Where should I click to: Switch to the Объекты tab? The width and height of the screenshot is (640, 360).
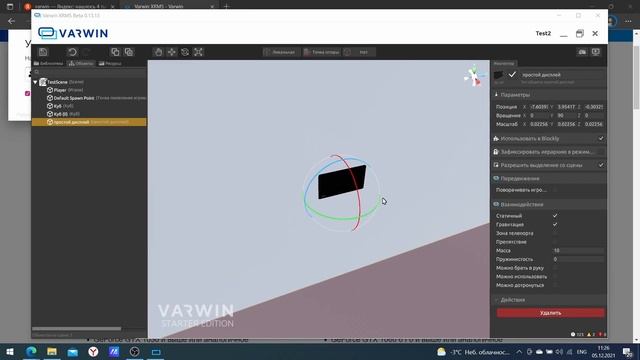pyautogui.click(x=81, y=63)
